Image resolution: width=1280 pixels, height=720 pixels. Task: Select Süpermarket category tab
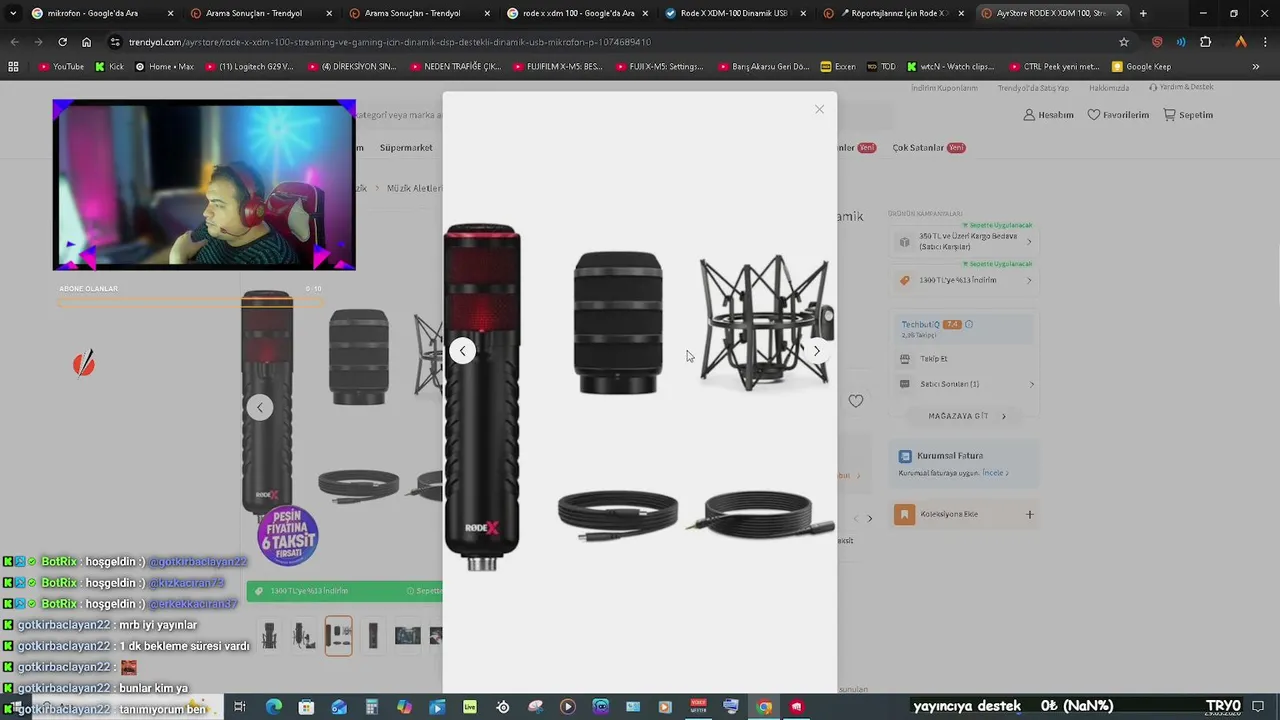coord(406,148)
